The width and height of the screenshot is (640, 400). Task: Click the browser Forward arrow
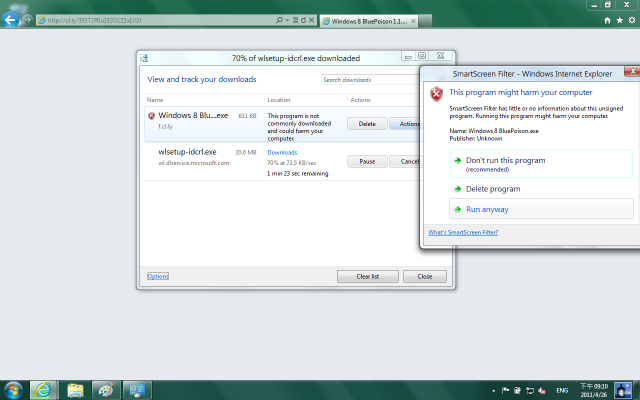click(27, 20)
